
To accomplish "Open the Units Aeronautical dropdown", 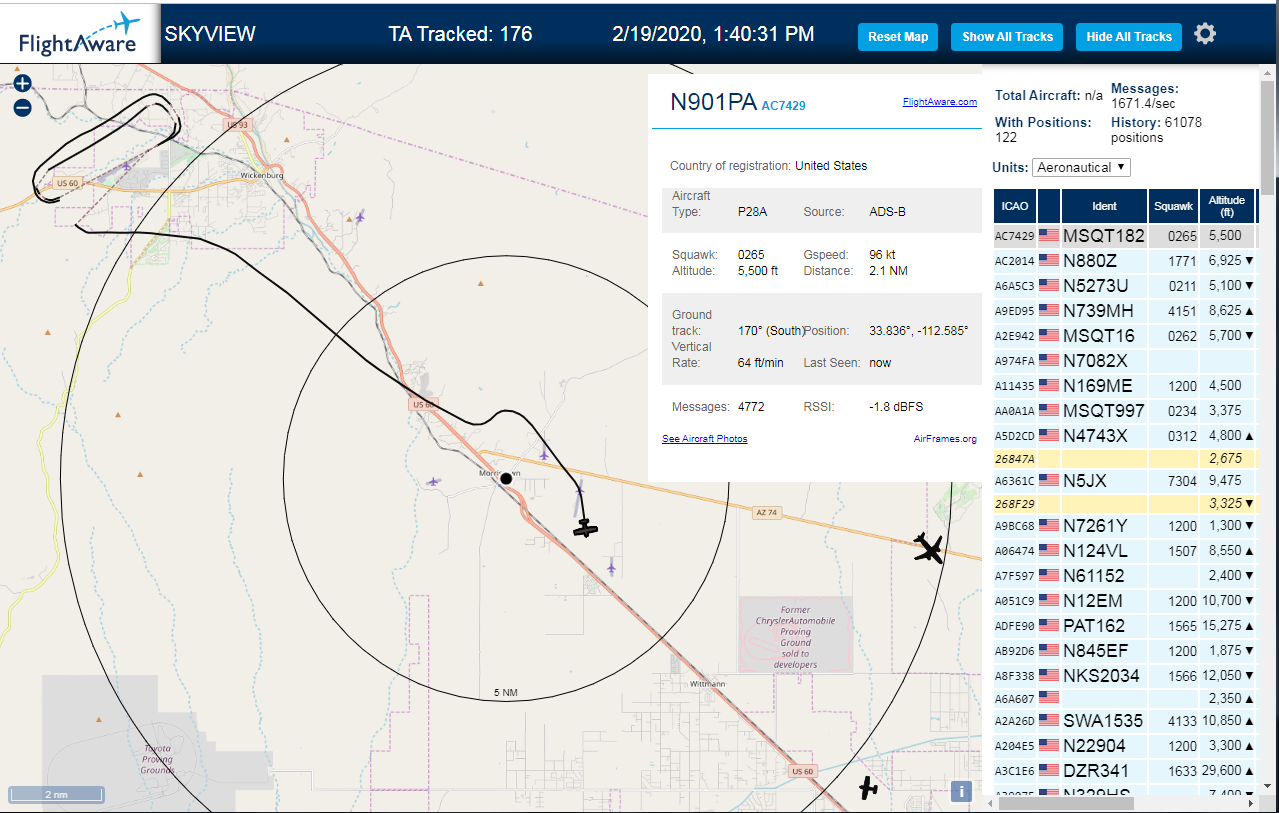I will [1081, 167].
